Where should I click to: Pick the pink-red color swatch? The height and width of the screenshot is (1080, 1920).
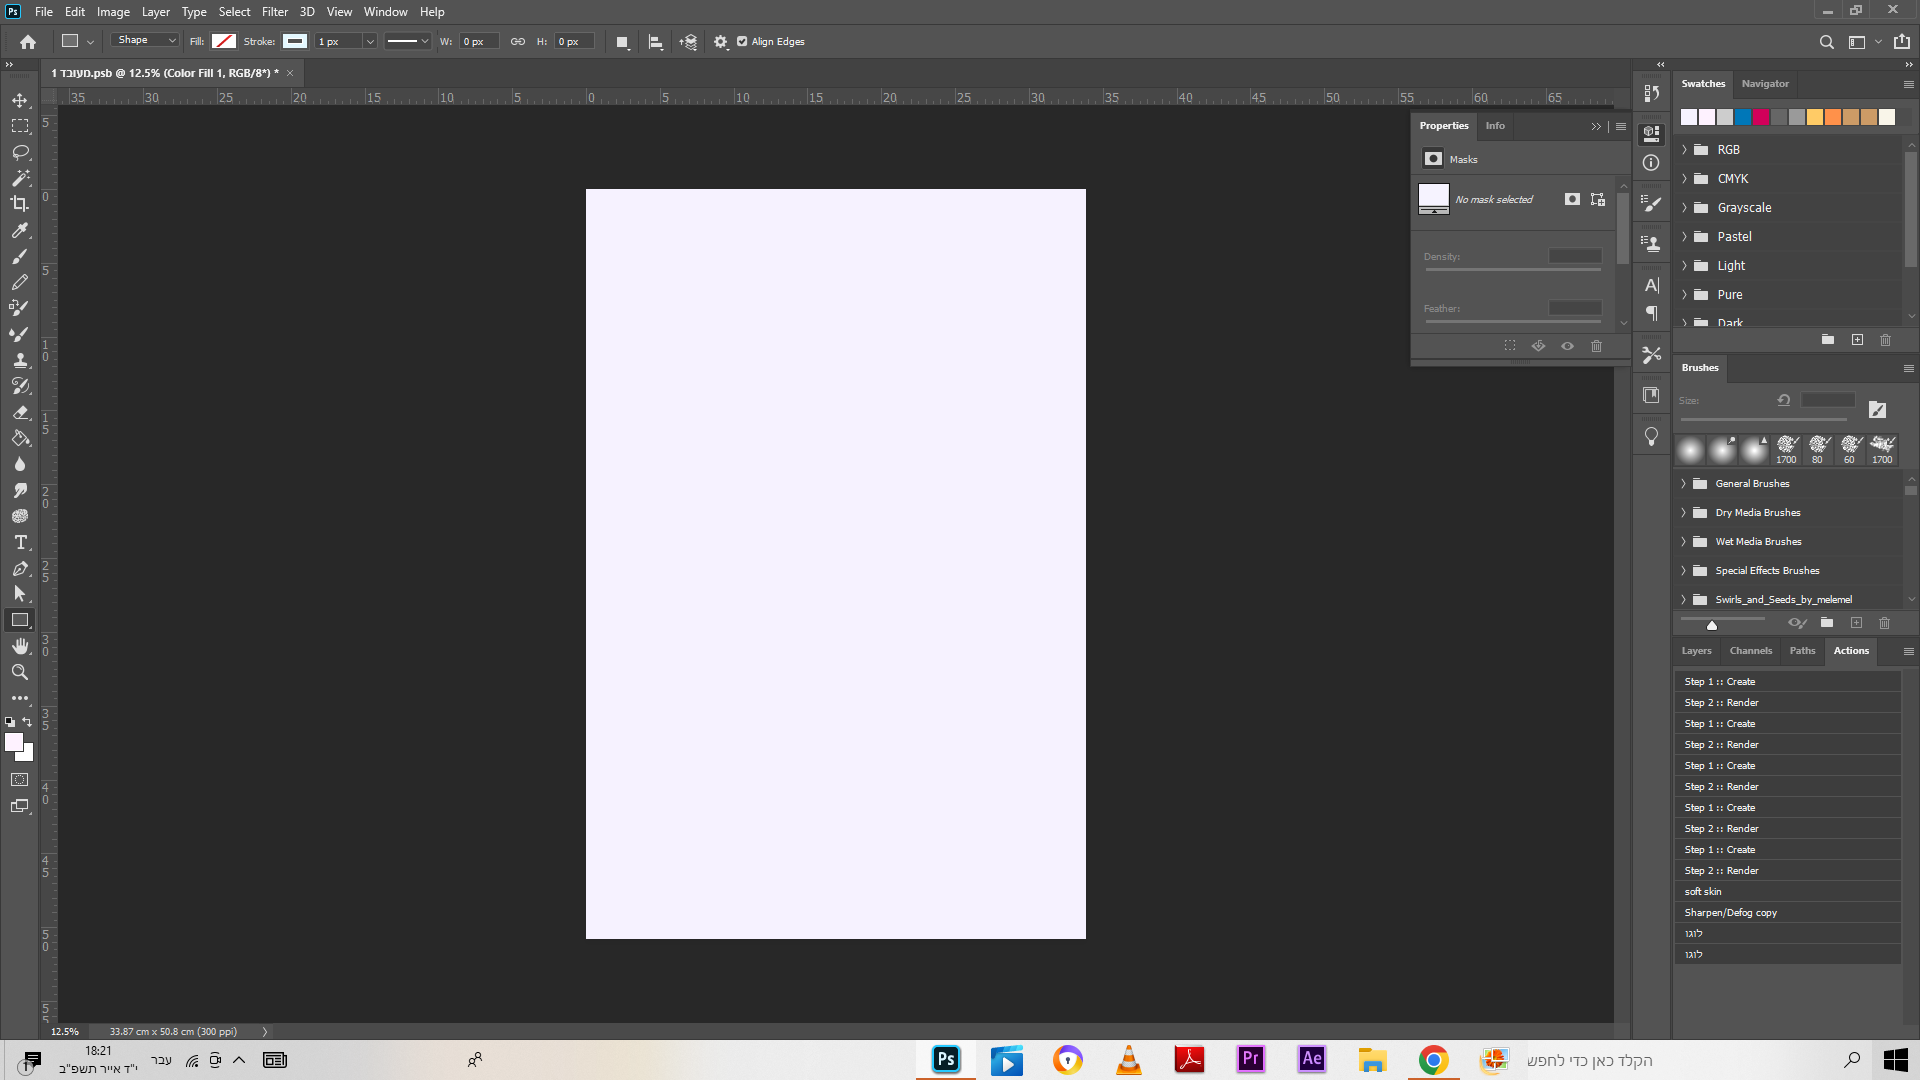point(1761,117)
